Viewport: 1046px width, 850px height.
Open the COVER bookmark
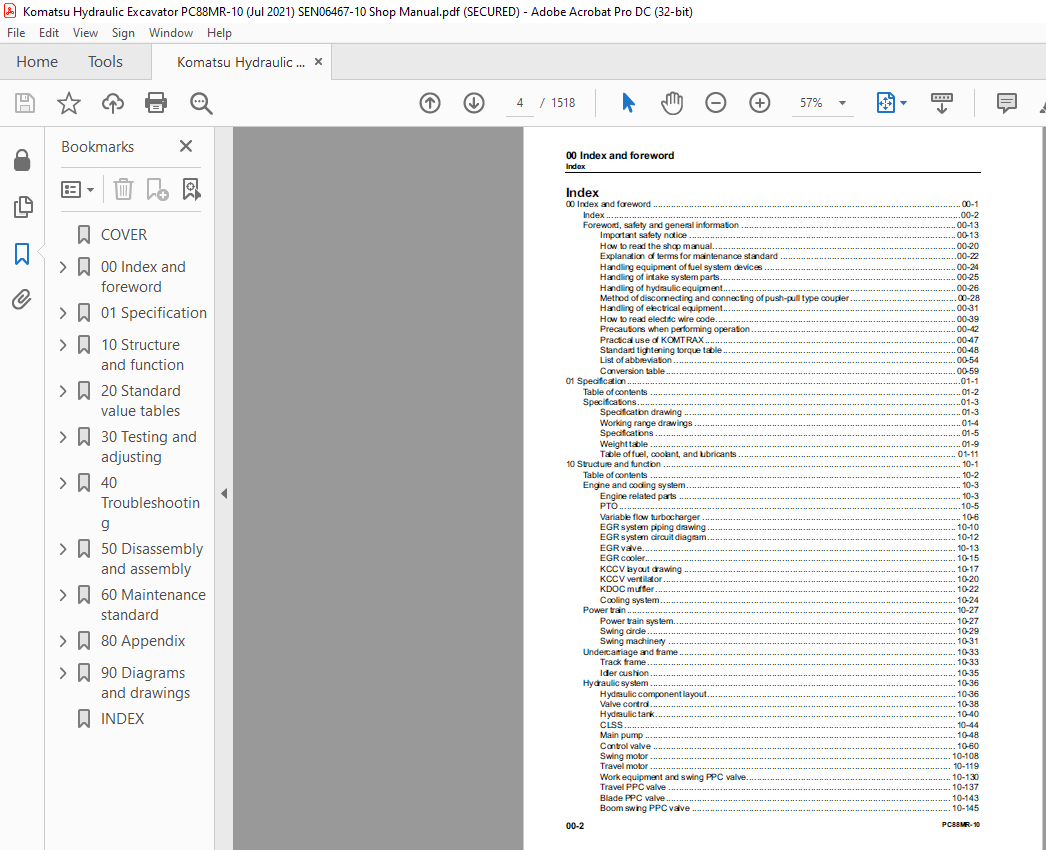(x=124, y=235)
